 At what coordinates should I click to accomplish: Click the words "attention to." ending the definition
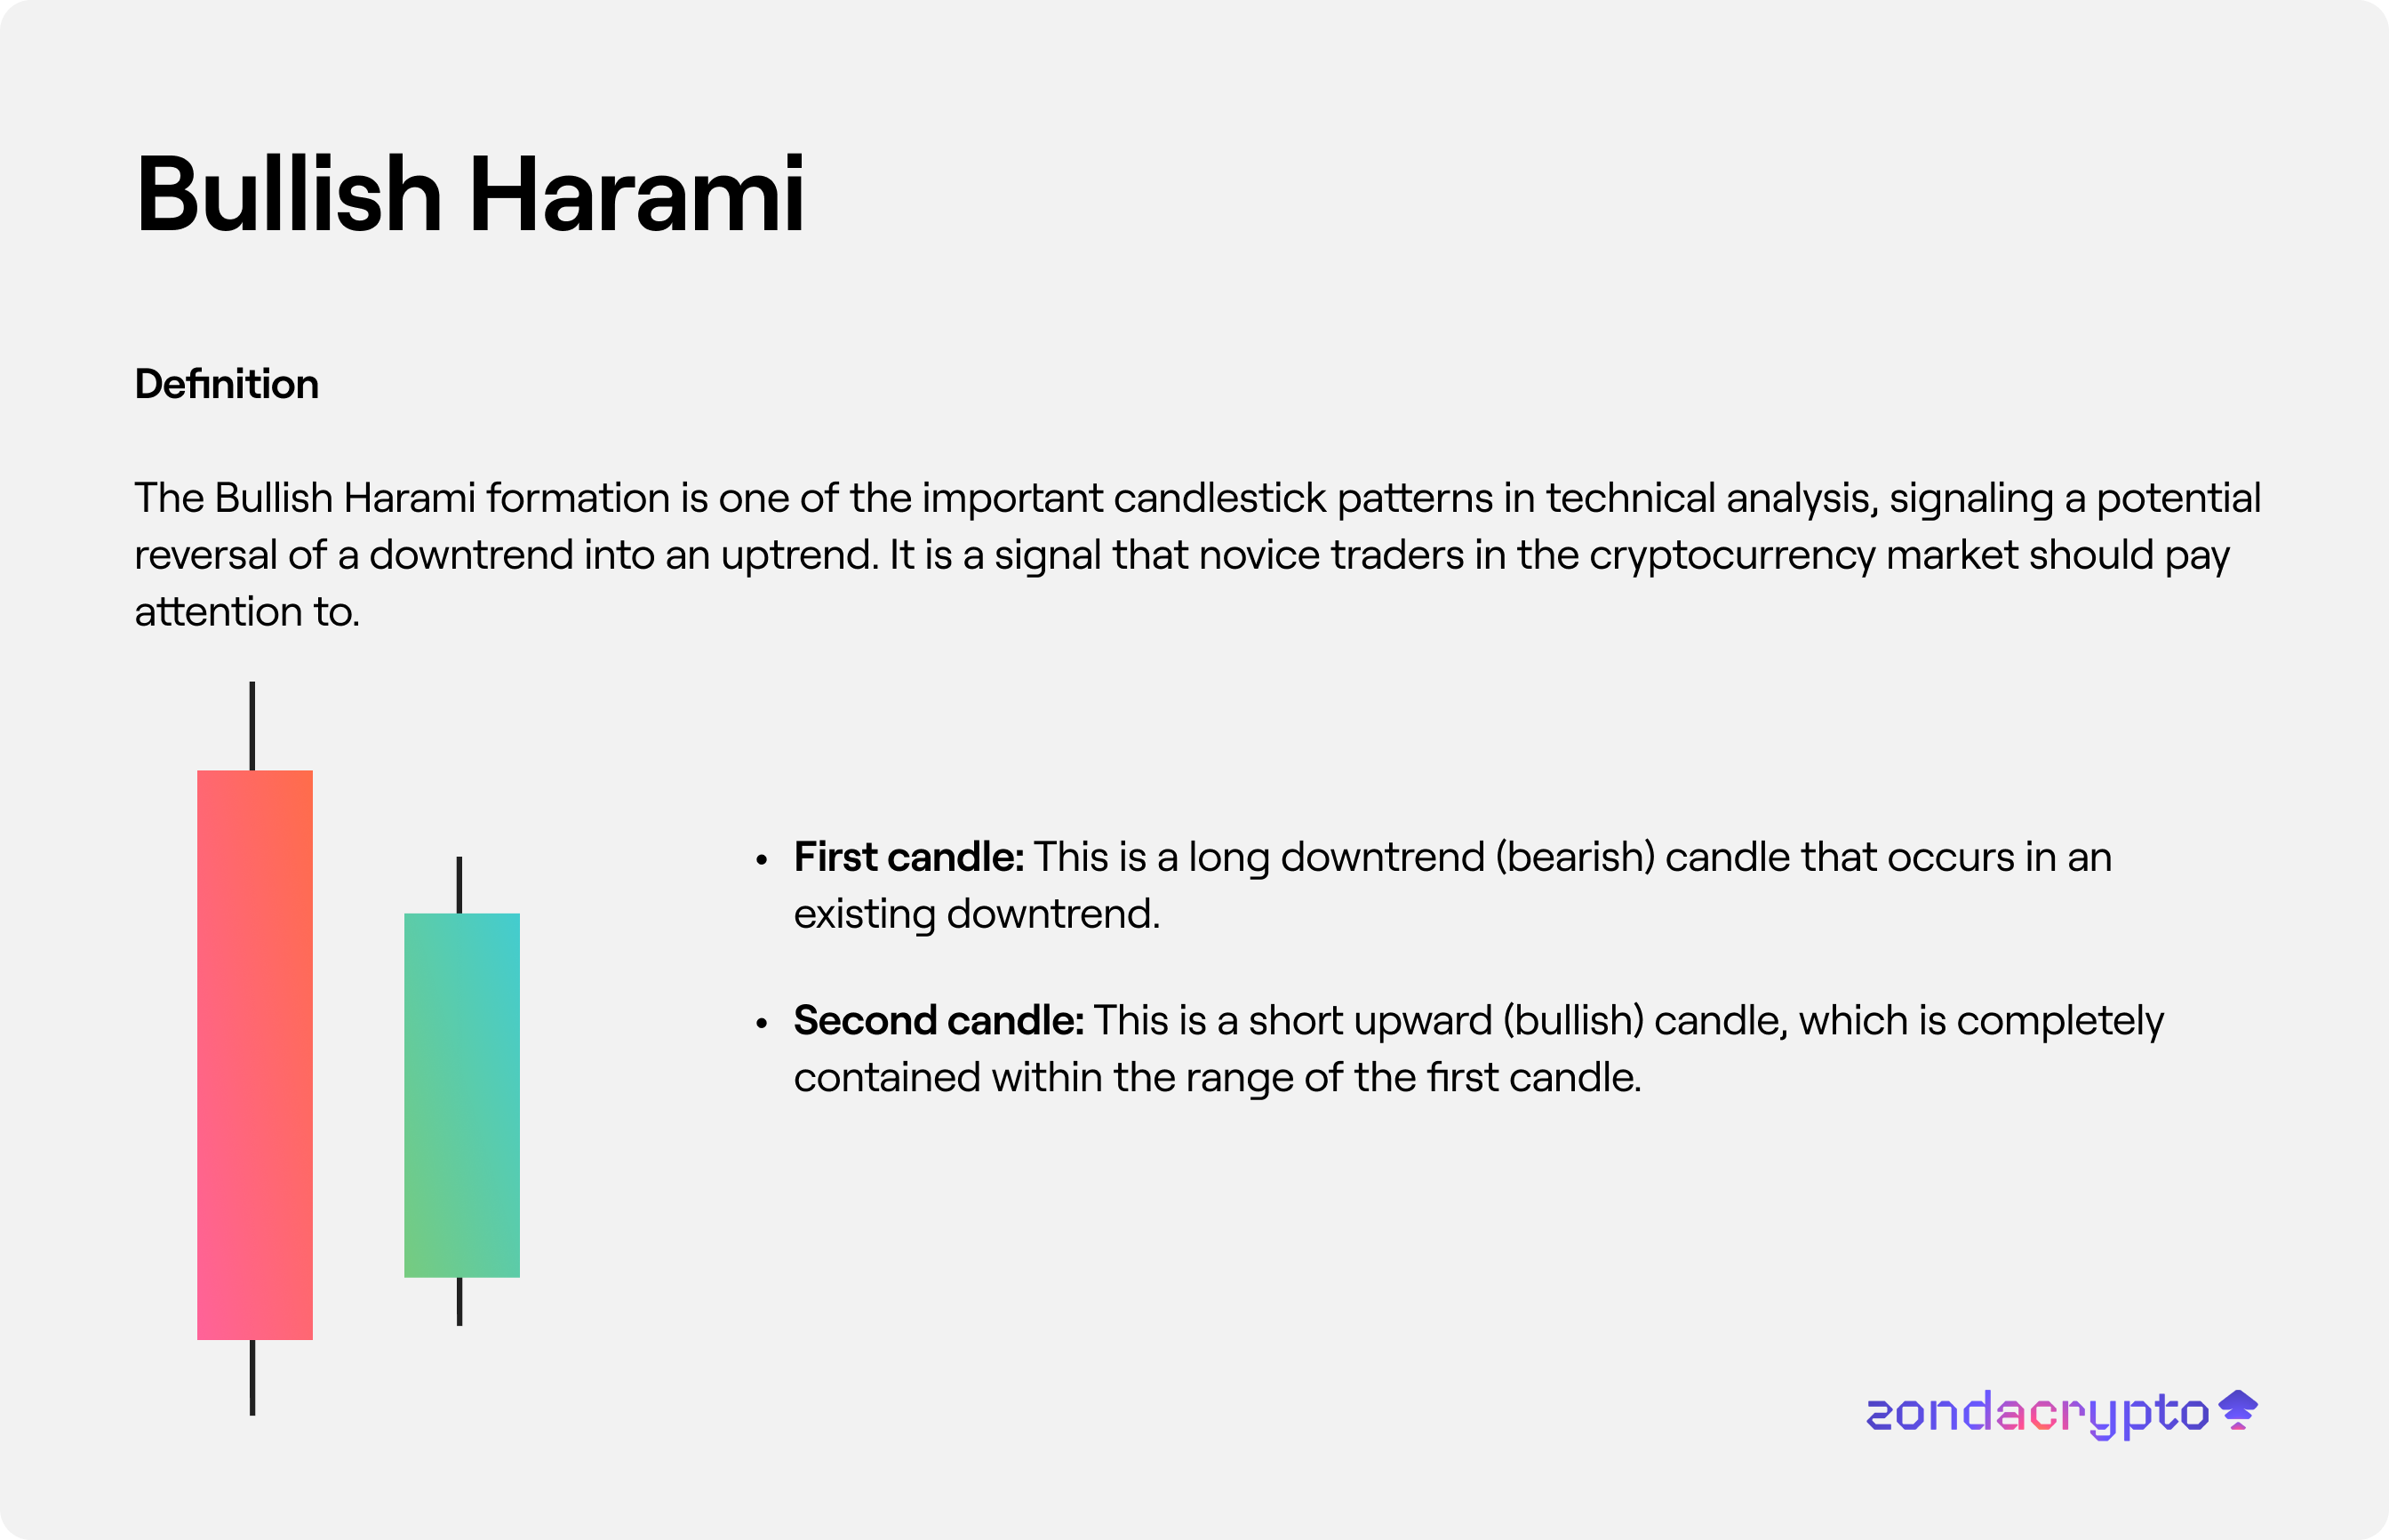(x=247, y=612)
